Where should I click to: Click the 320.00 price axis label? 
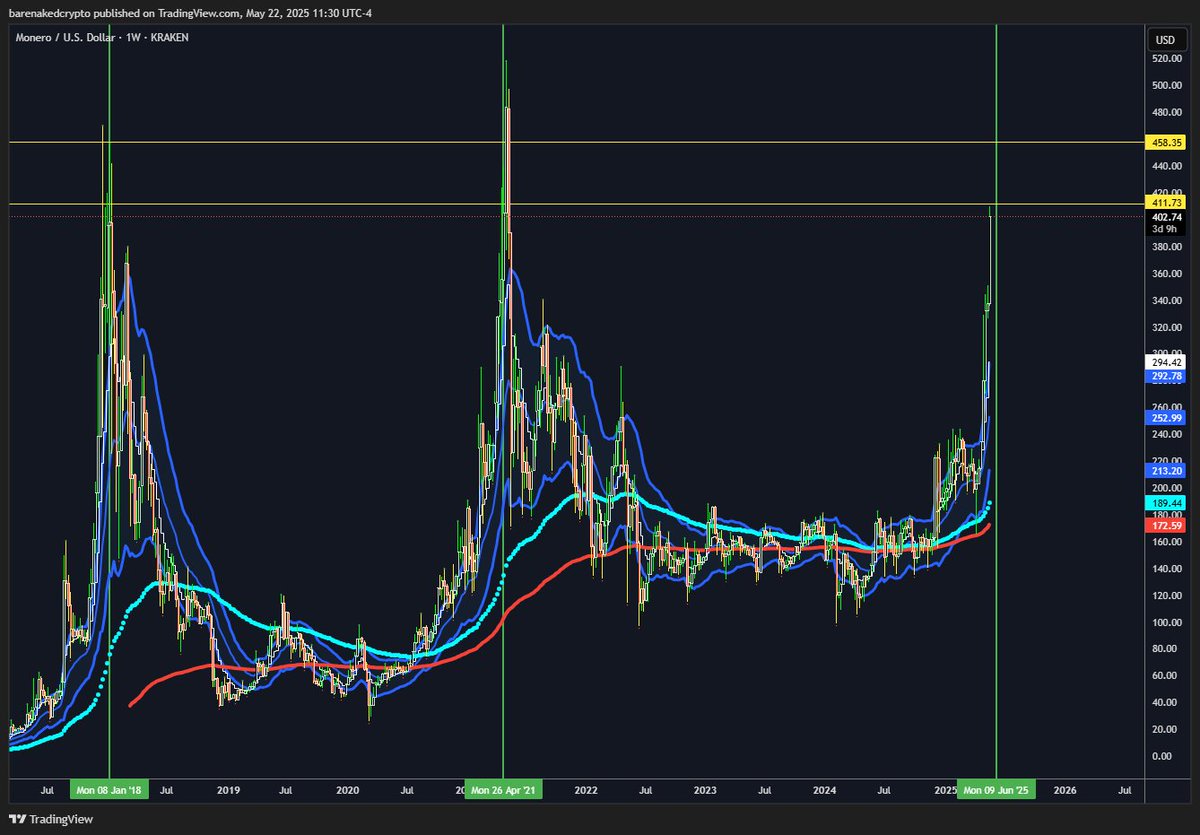tap(1167, 327)
